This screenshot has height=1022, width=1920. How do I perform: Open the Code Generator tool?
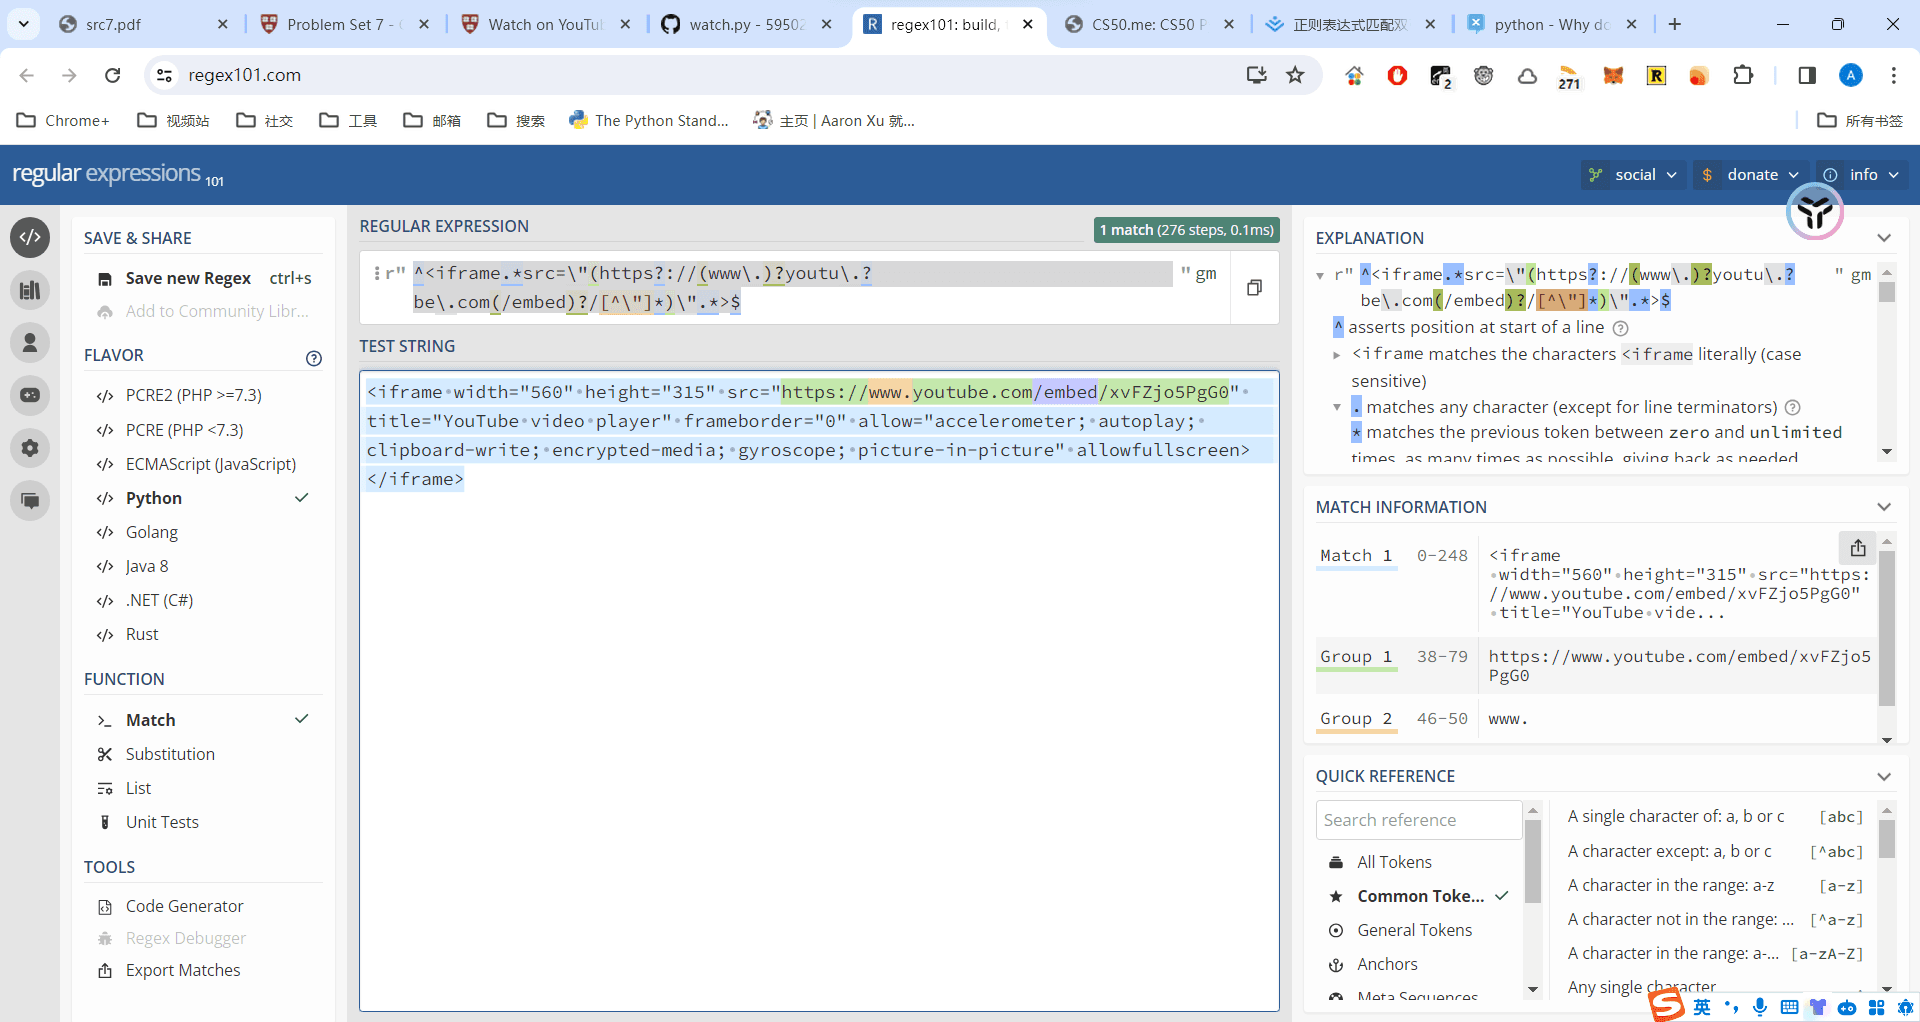[x=184, y=906]
